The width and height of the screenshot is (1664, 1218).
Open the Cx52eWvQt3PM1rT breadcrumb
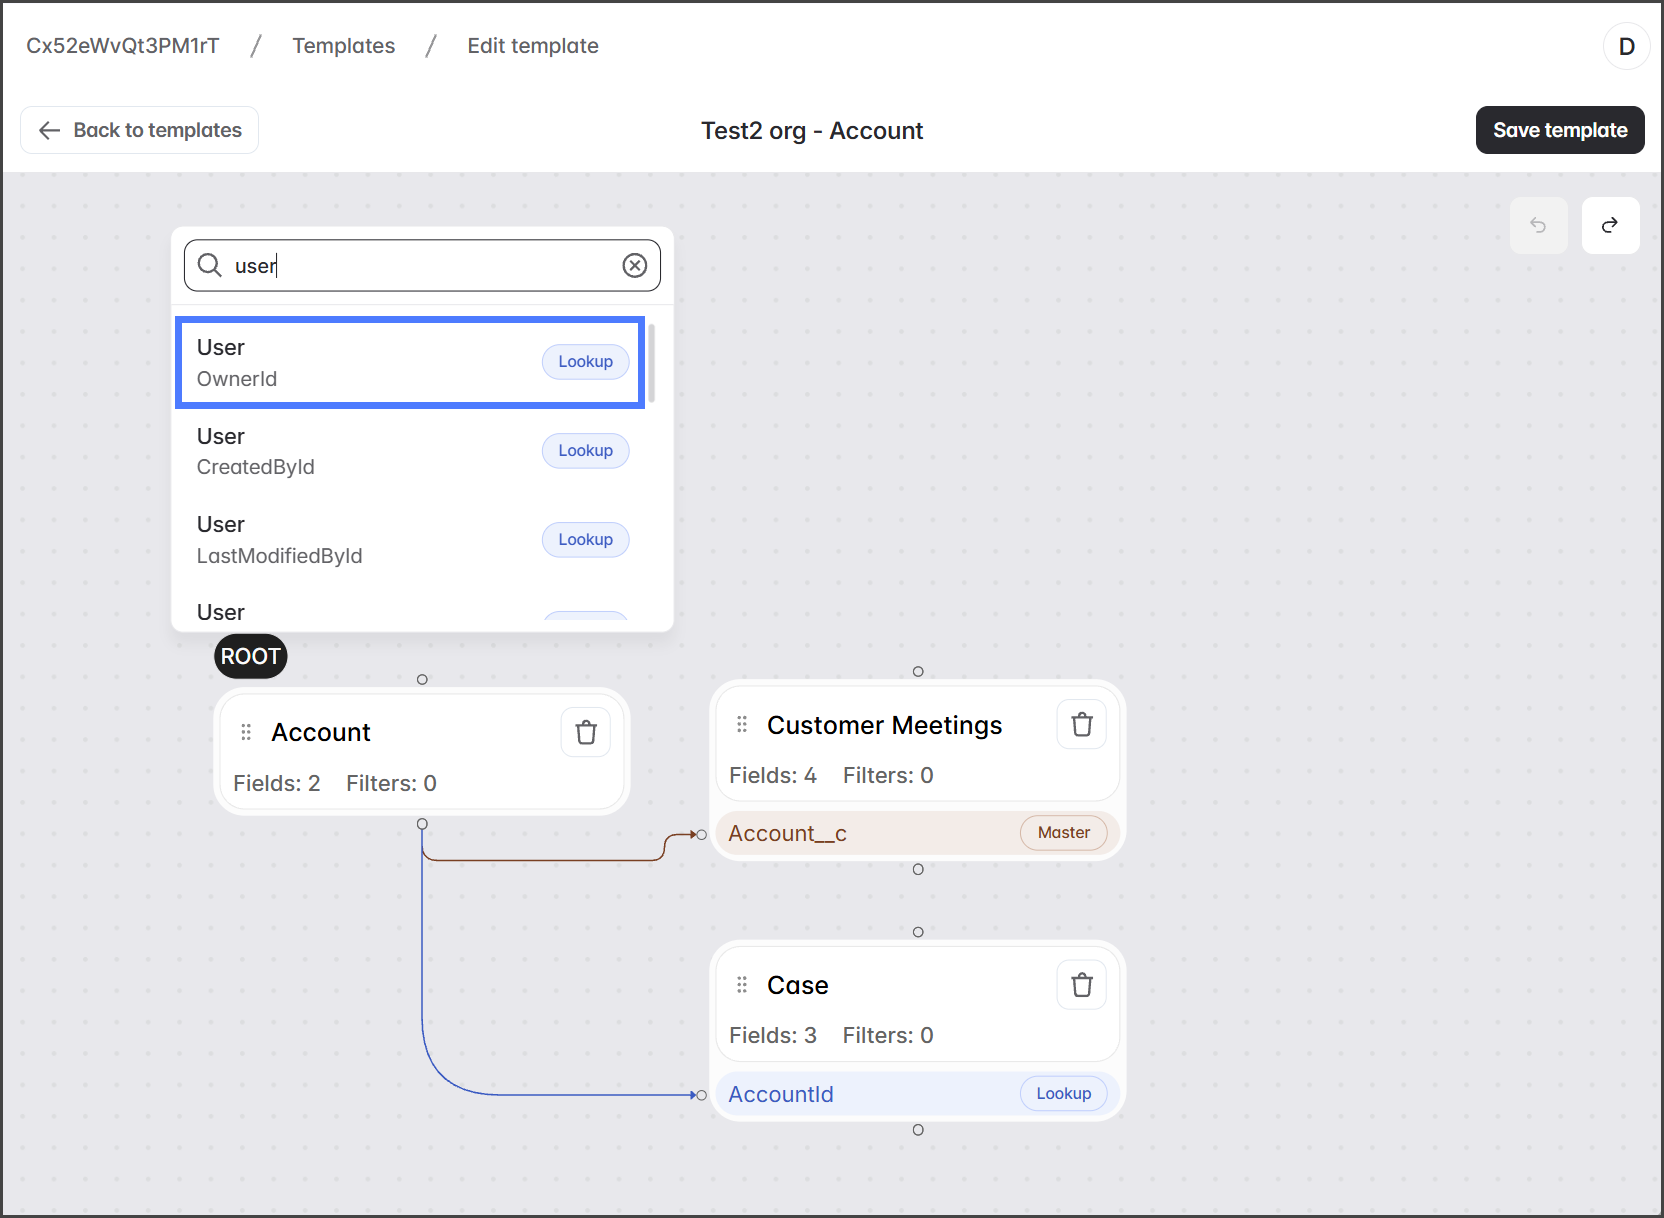122,46
